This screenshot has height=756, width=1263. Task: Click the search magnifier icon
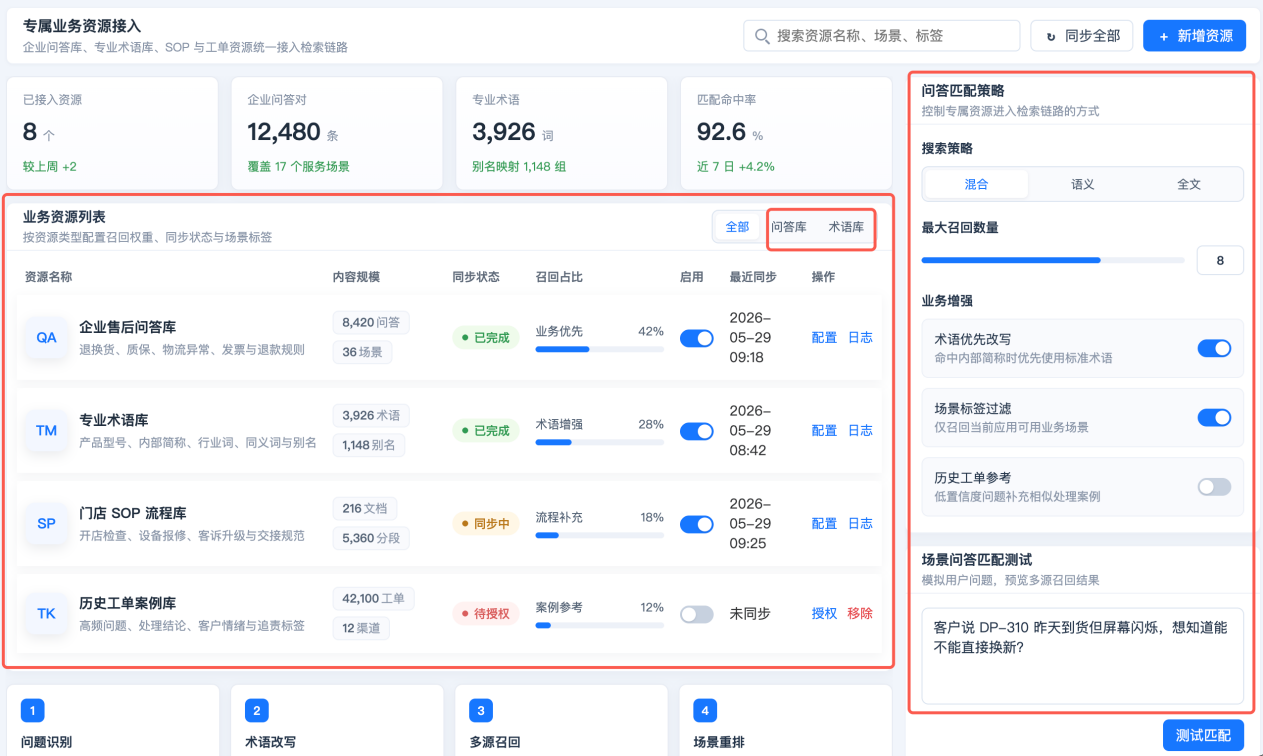click(x=762, y=36)
